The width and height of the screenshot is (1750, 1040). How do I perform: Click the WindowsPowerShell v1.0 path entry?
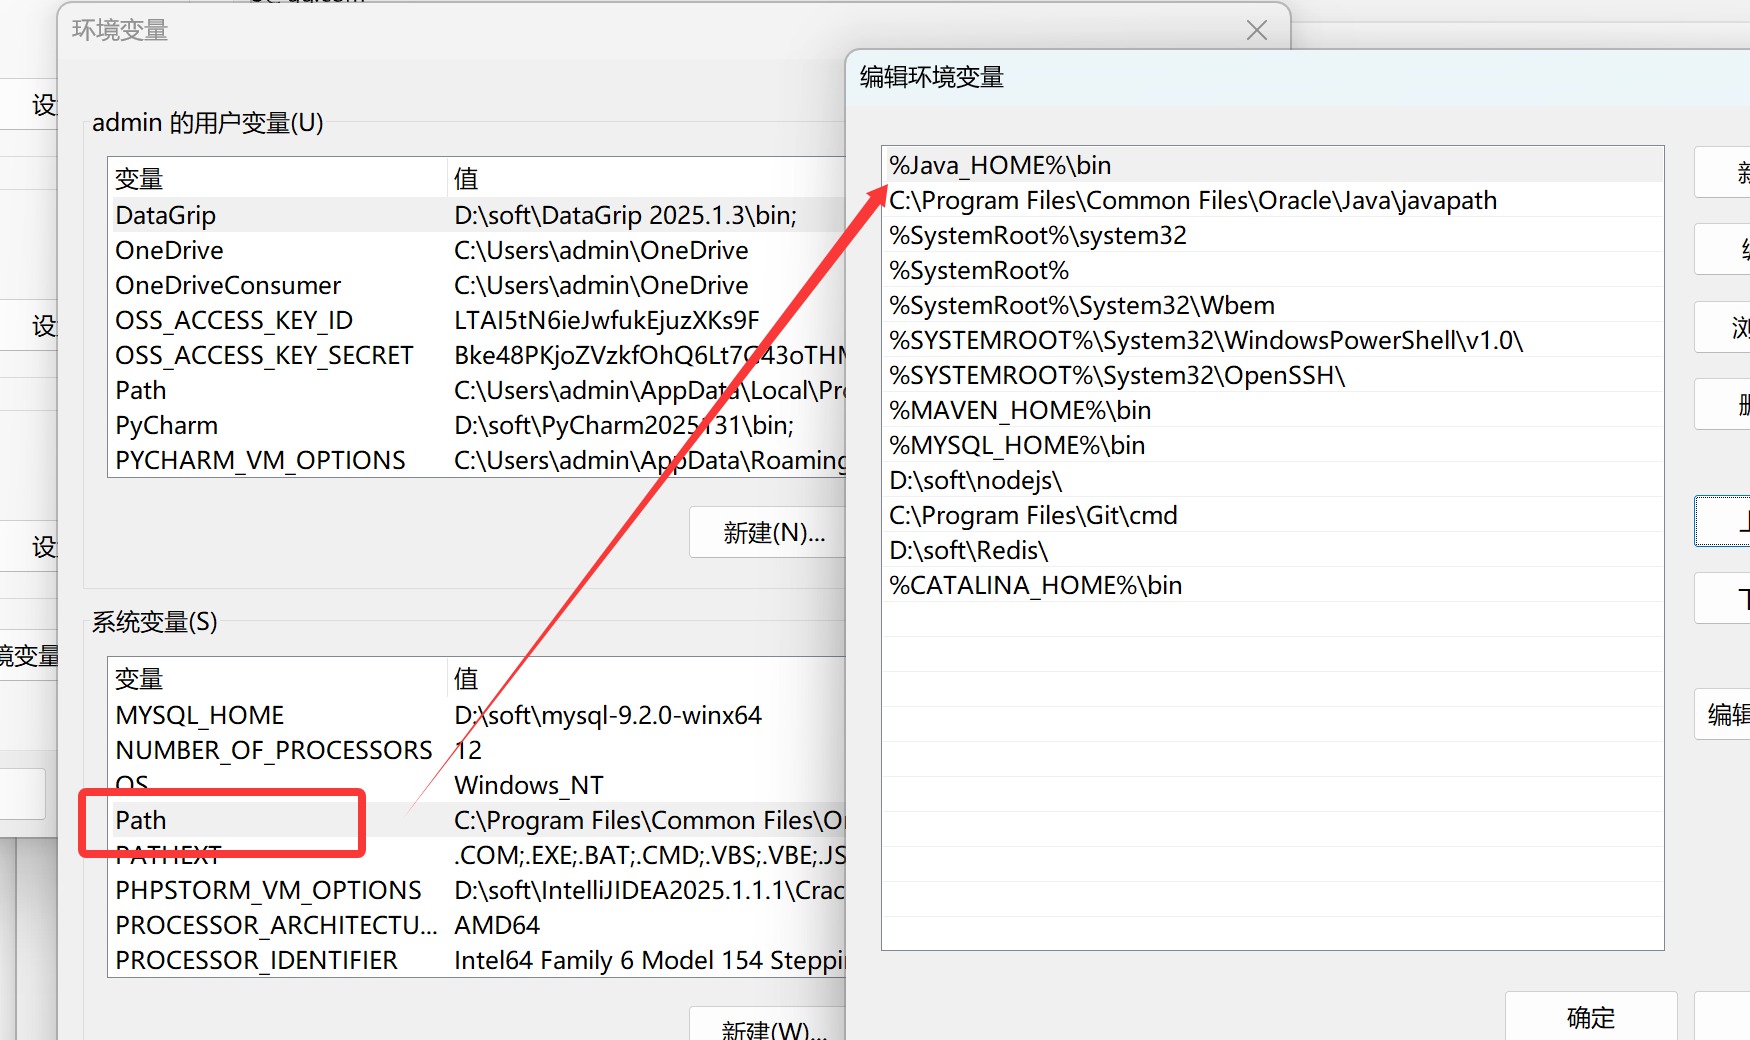point(1205,341)
